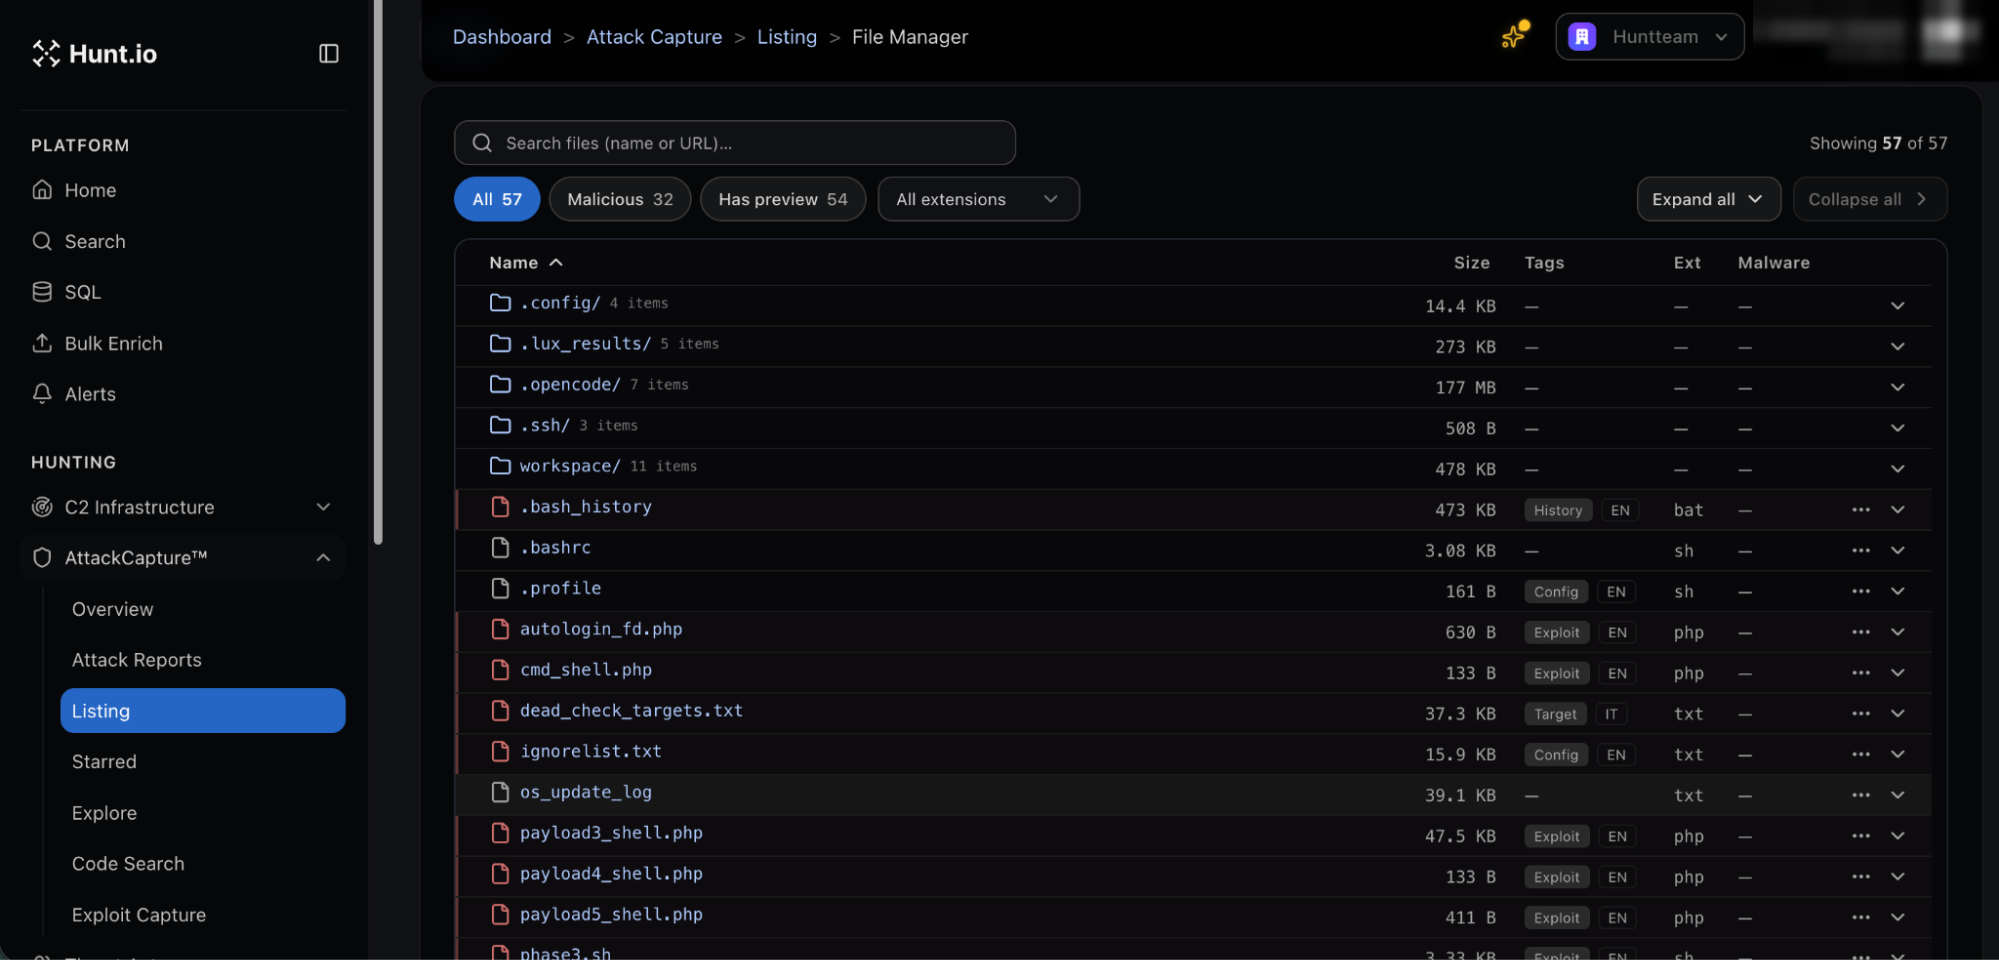Open three-dot menu for dead_check_targets.txt
The image size is (1999, 961).
1860,714
